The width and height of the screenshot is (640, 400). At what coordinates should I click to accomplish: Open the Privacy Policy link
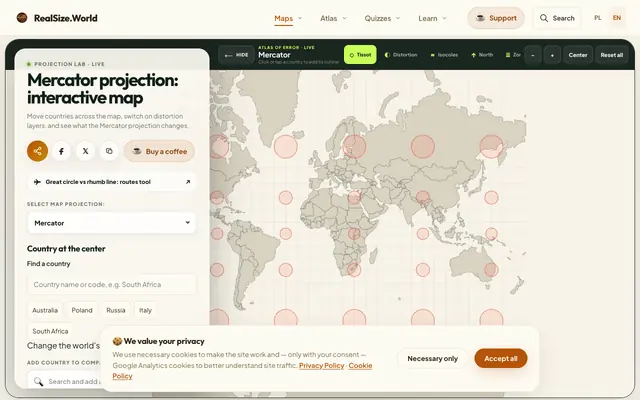(322, 365)
